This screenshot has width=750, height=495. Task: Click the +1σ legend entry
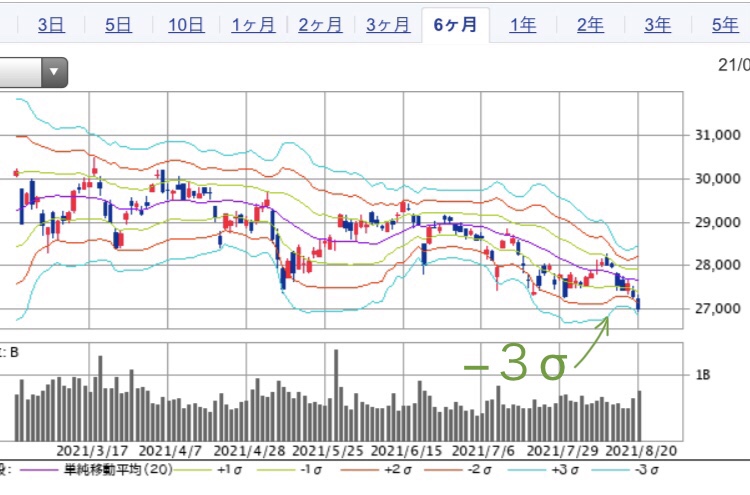[229, 470]
